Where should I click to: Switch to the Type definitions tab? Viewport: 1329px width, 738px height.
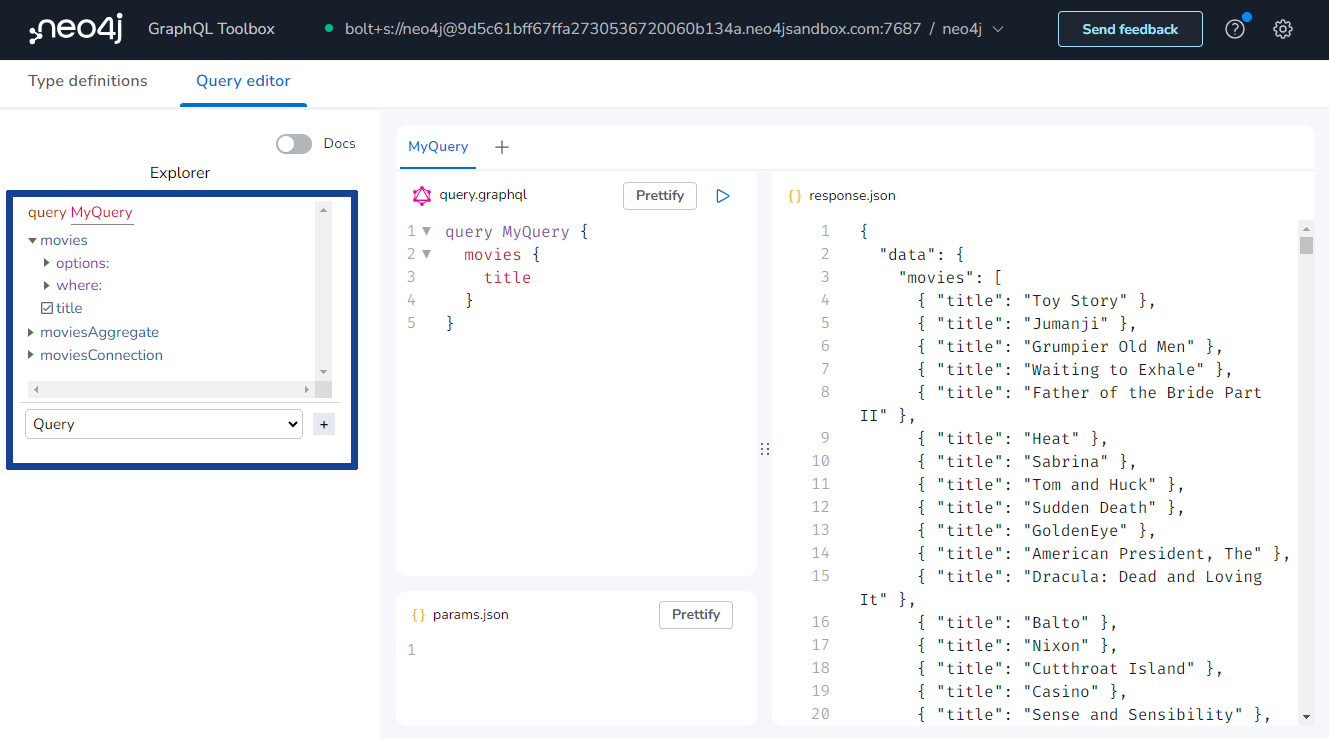coord(87,80)
